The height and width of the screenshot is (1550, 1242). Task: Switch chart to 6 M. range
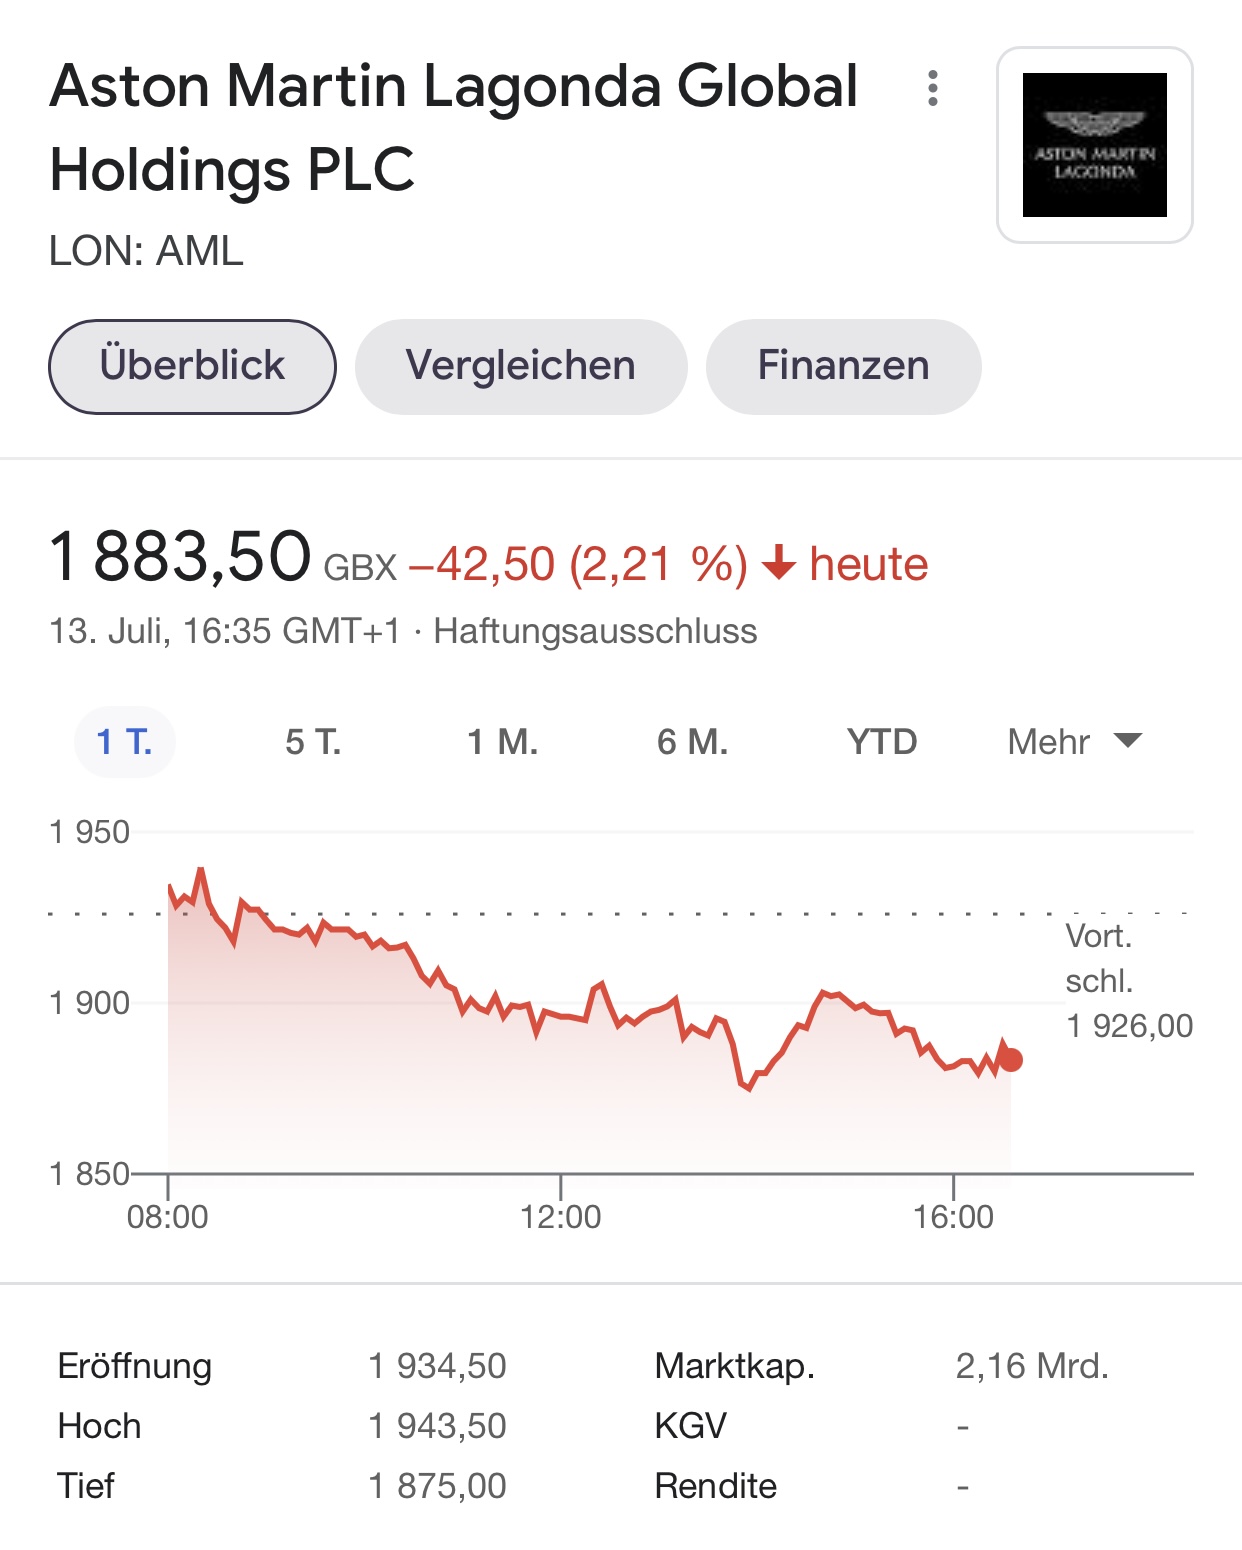[693, 742]
